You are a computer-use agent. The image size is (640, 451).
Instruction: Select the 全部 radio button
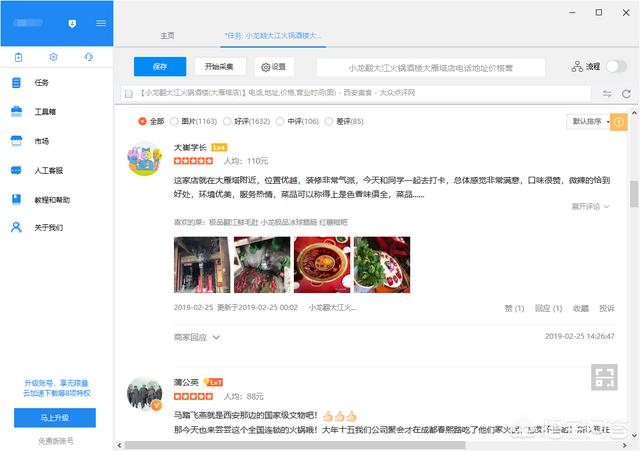(x=142, y=121)
